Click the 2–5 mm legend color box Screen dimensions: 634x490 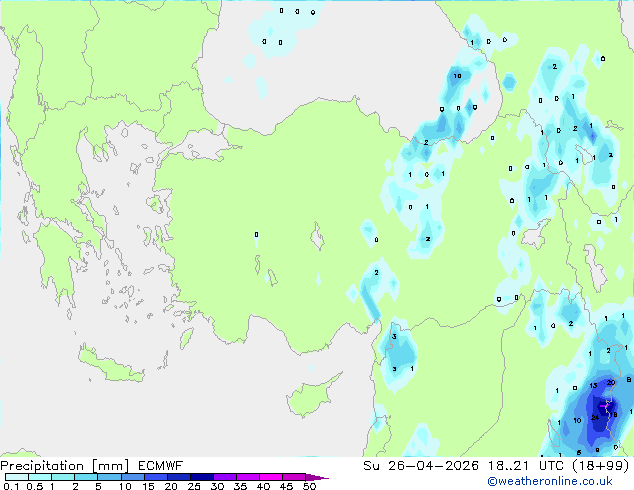(86, 477)
